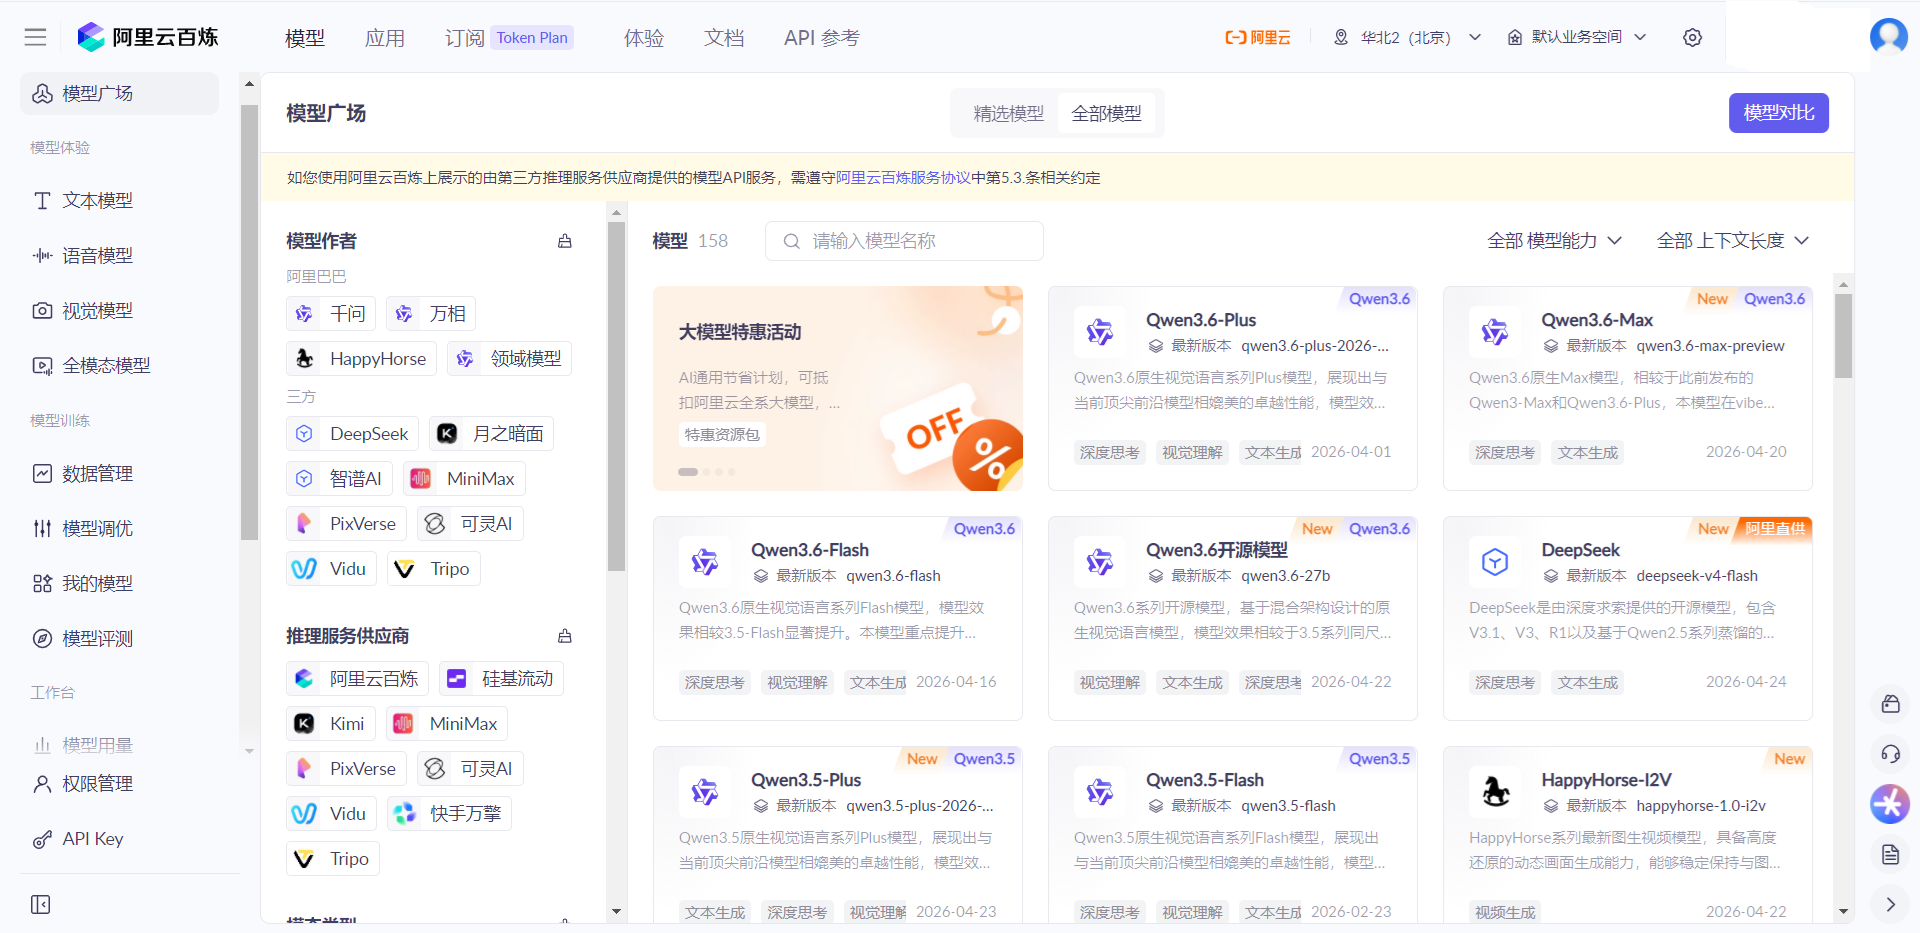Filter by 快手万擎 provider
This screenshot has height=933, width=1920.
click(449, 814)
